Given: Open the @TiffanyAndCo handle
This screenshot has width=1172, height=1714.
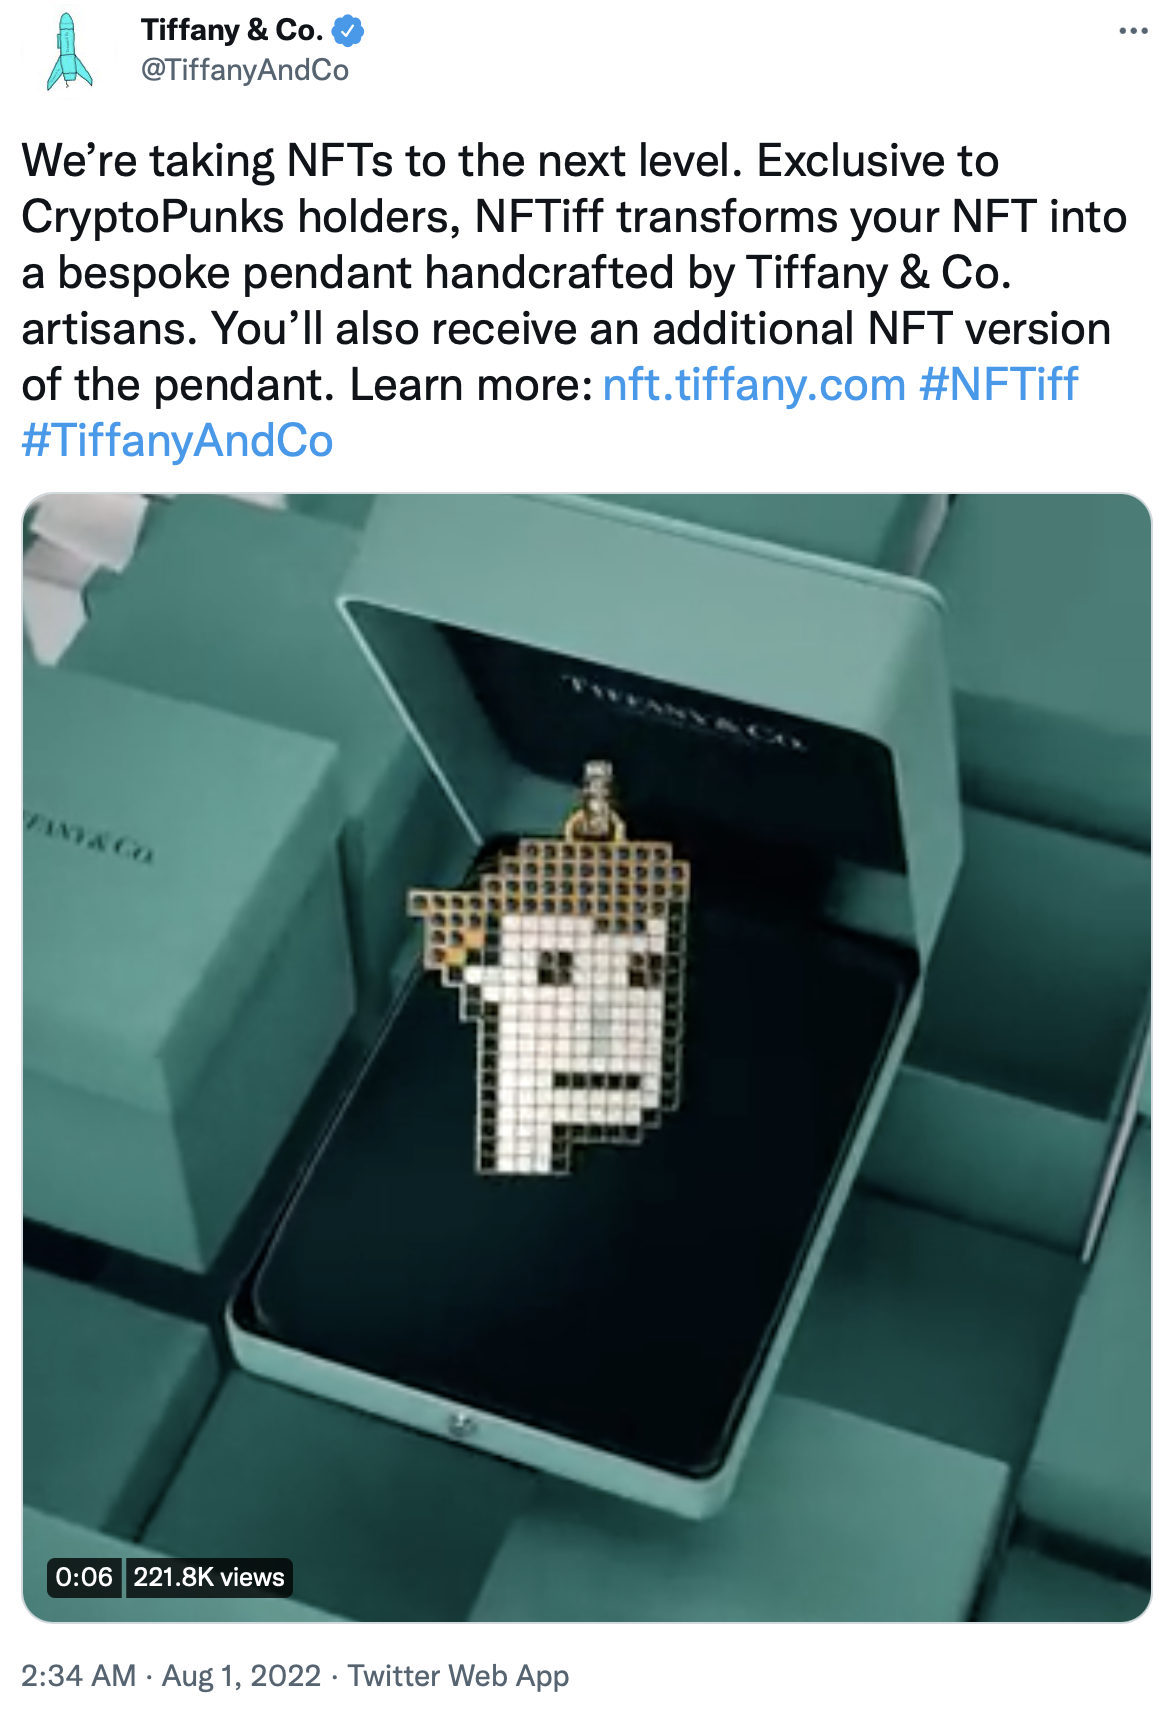Looking at the screenshot, I should coord(245,70).
